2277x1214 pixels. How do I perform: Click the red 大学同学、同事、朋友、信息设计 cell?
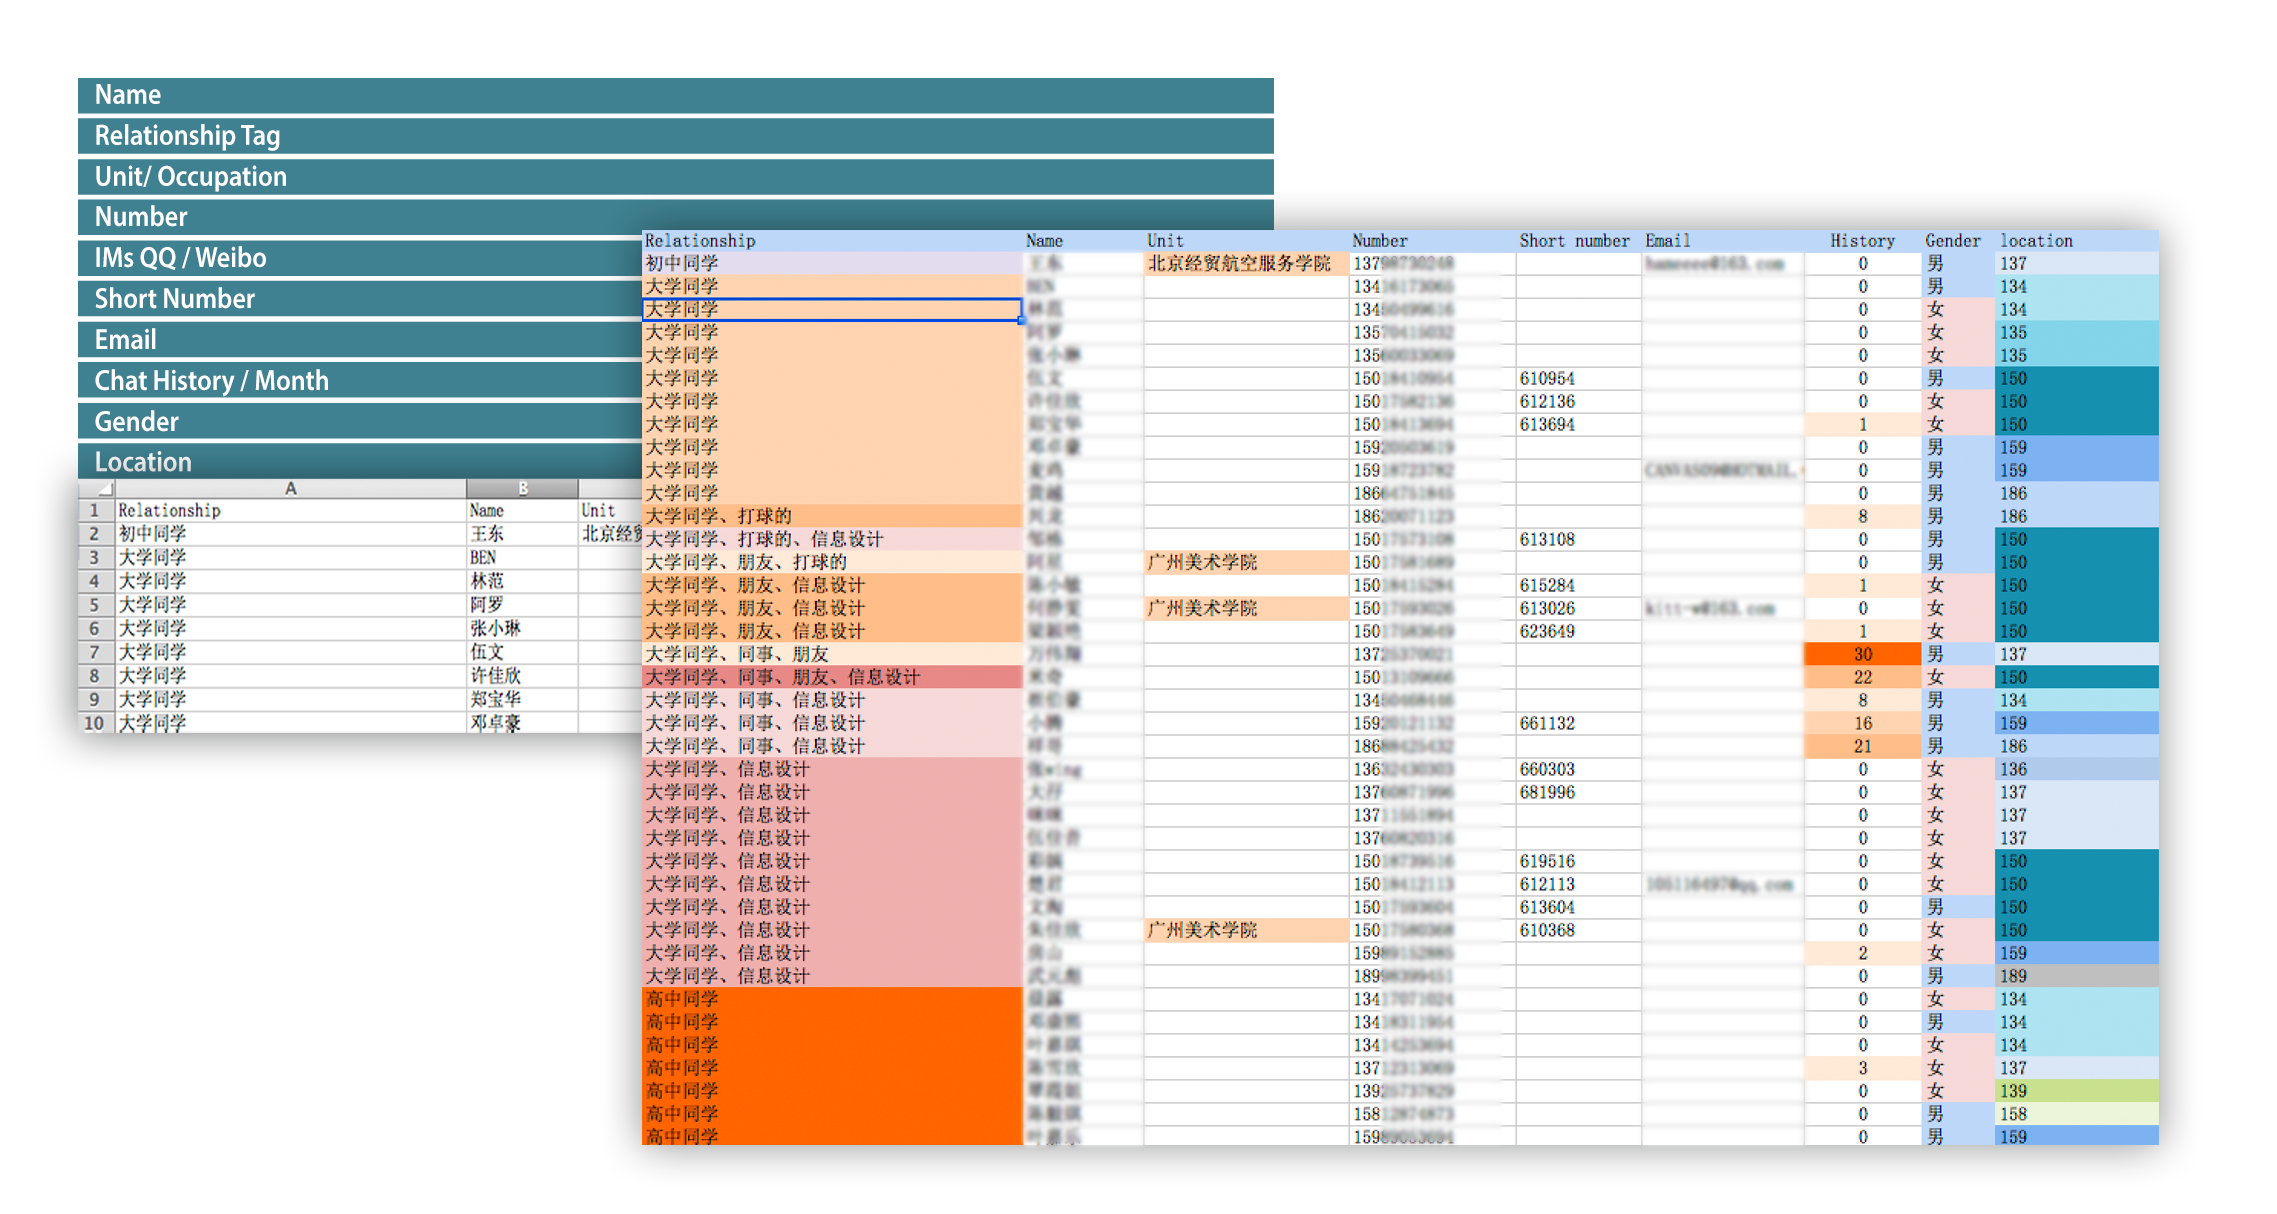[830, 678]
